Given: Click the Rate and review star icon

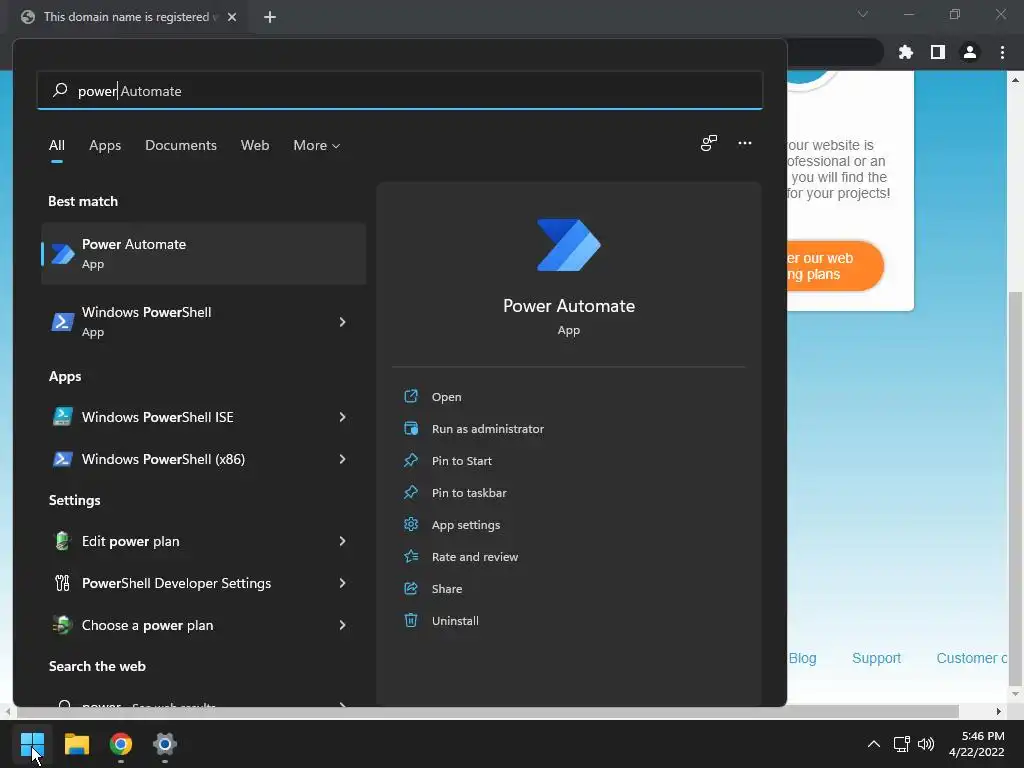Looking at the screenshot, I should point(411,556).
